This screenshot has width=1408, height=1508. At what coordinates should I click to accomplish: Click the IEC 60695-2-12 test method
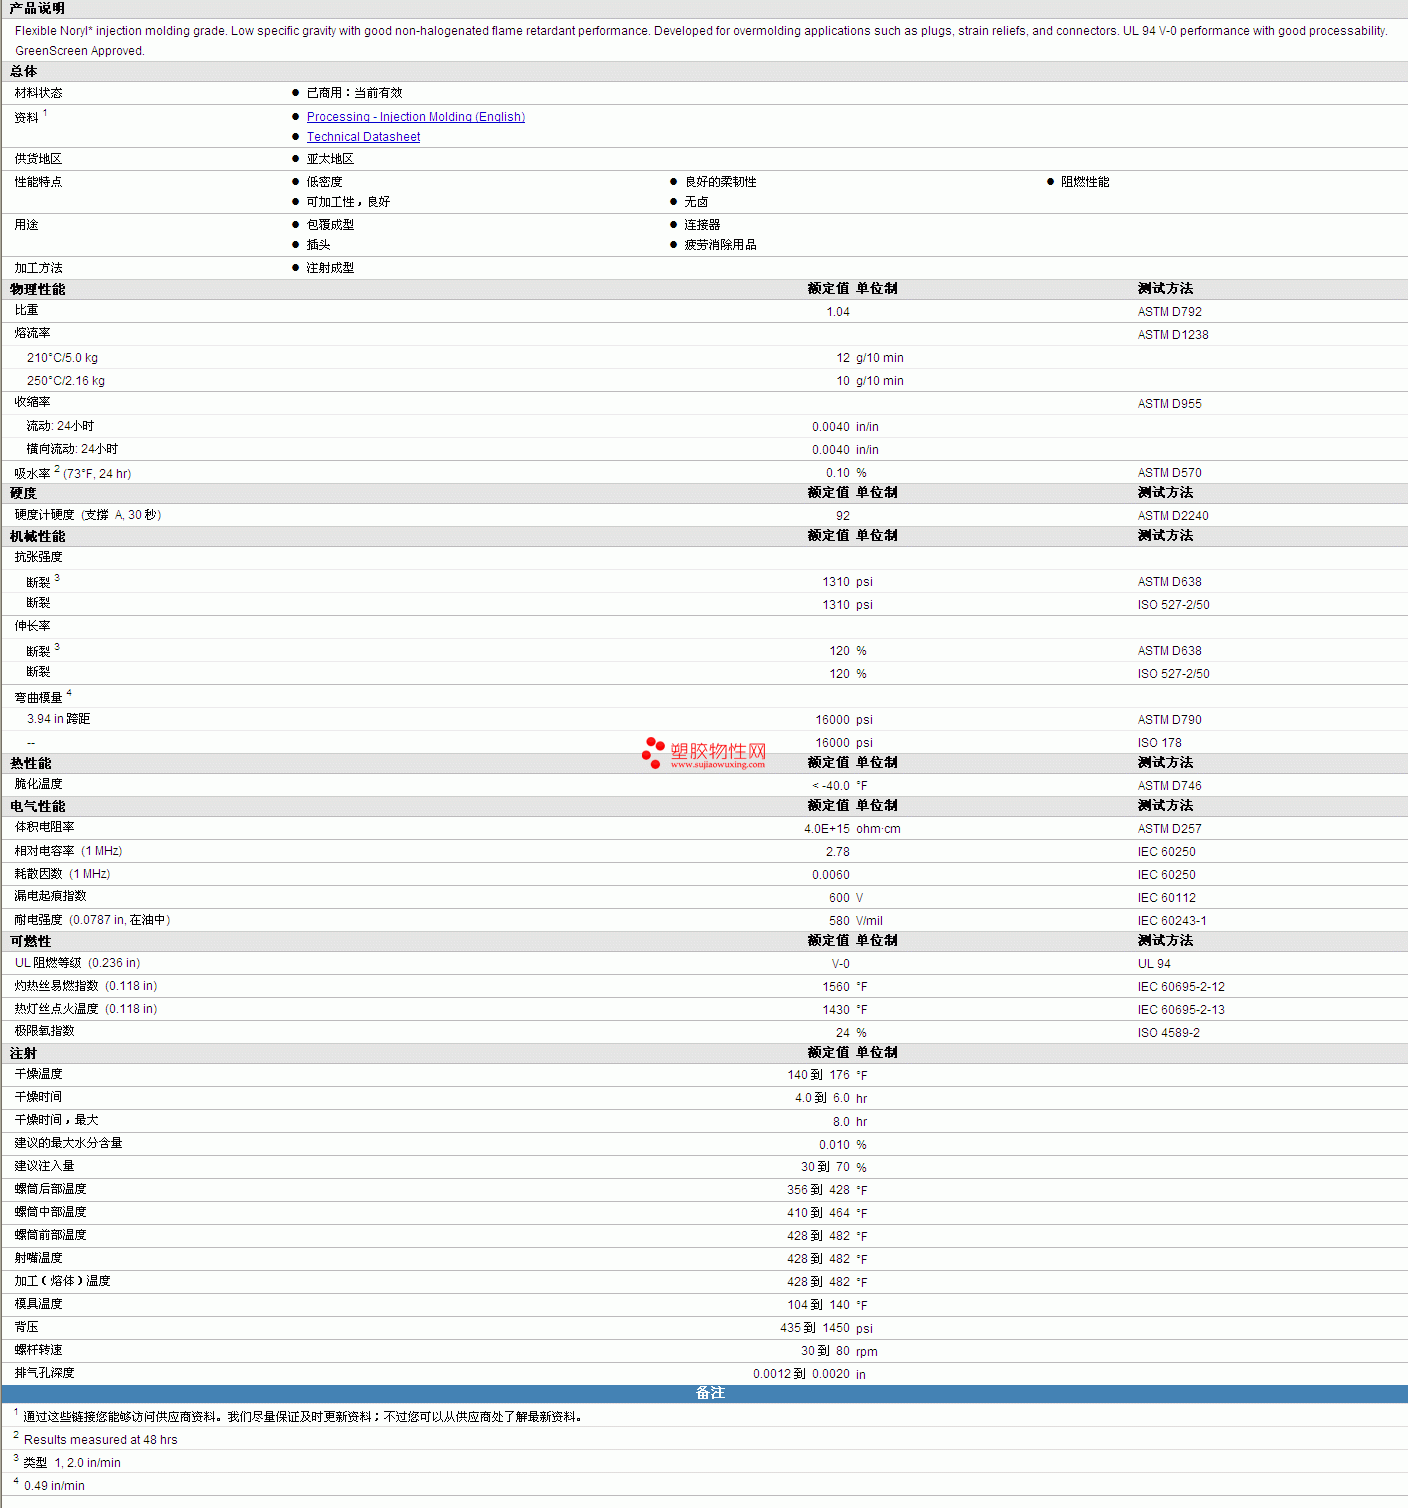[1181, 987]
